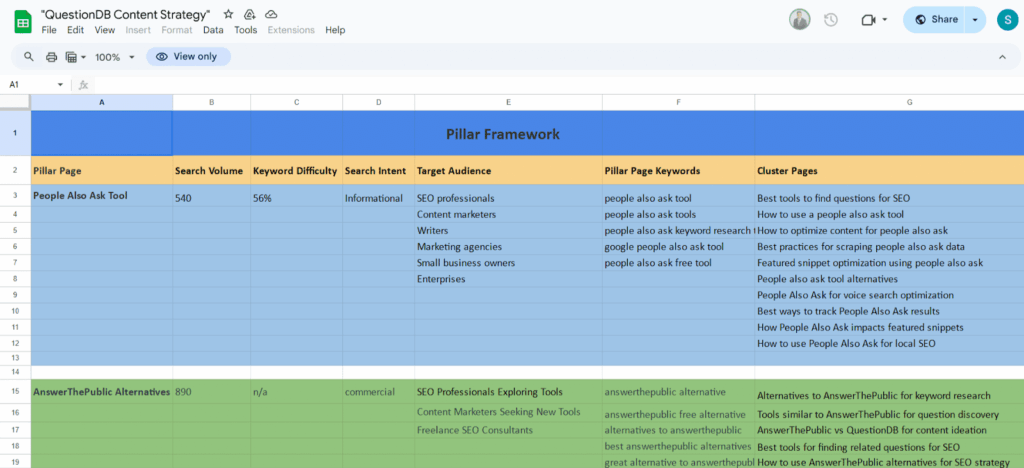Select the Marketing agencies cell
The width and height of the screenshot is (1024, 468).
click(508, 247)
